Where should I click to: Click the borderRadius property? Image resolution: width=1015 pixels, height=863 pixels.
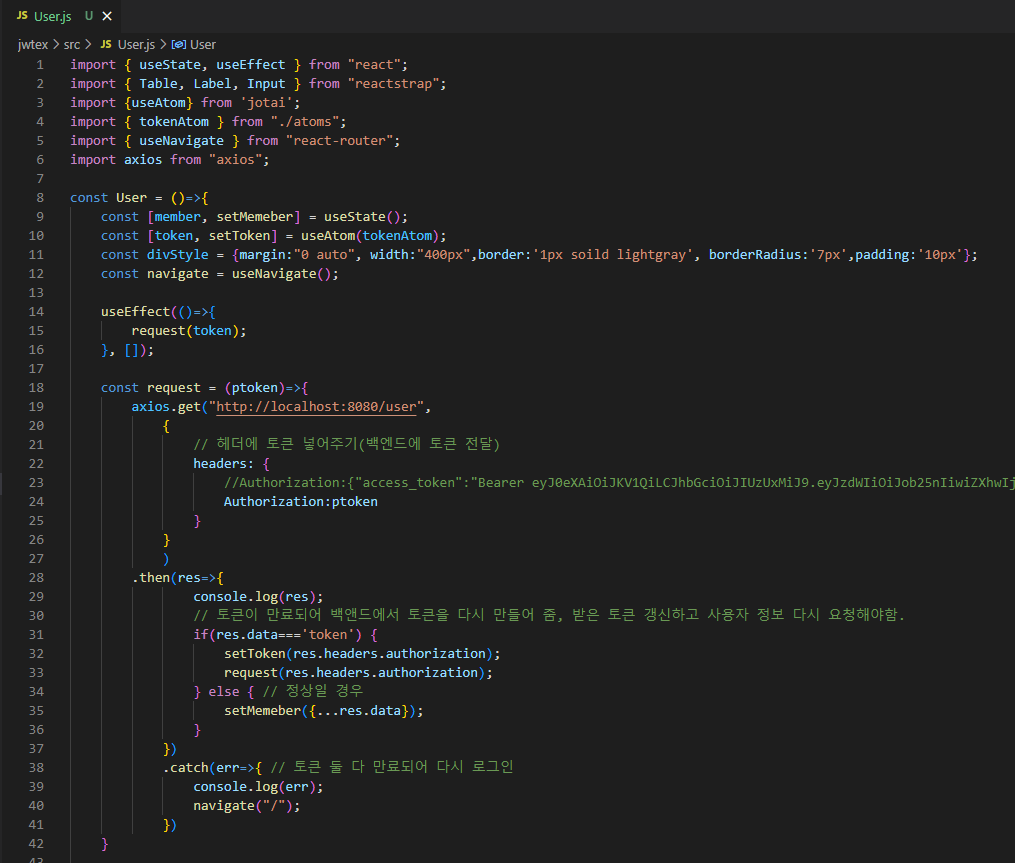[754, 254]
